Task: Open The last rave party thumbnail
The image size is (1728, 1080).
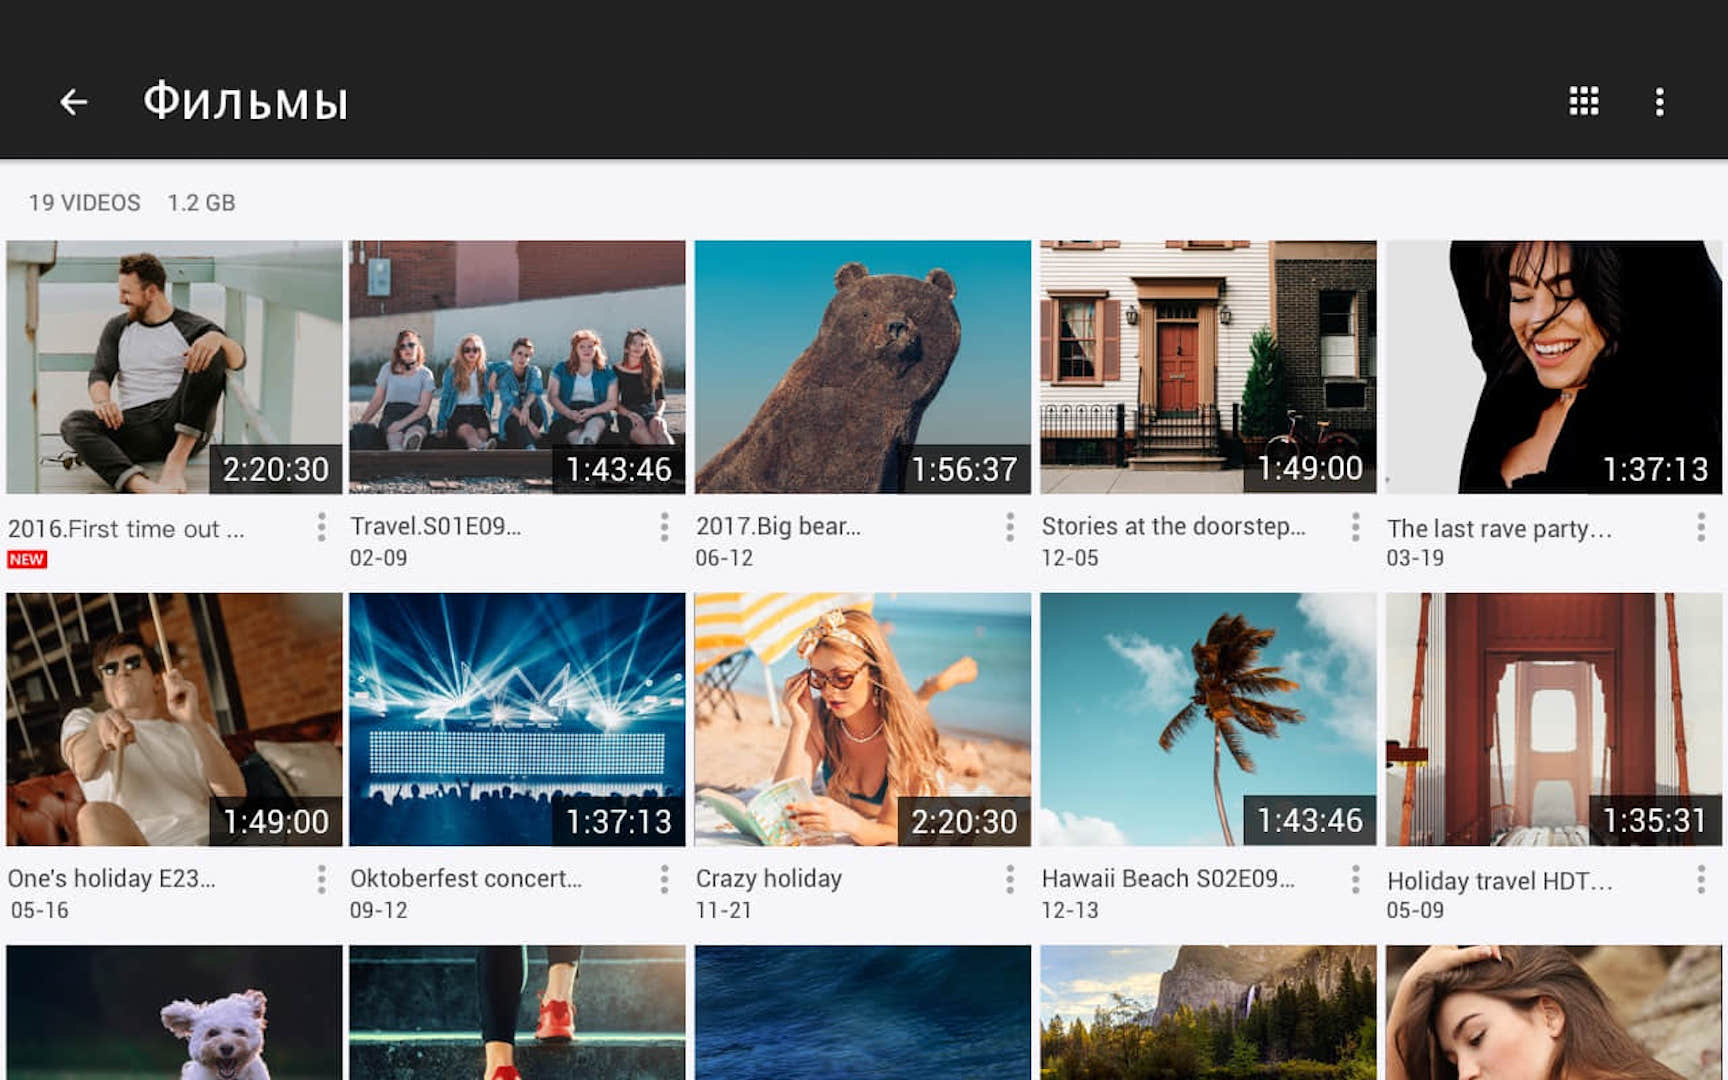Action: tap(1554, 367)
